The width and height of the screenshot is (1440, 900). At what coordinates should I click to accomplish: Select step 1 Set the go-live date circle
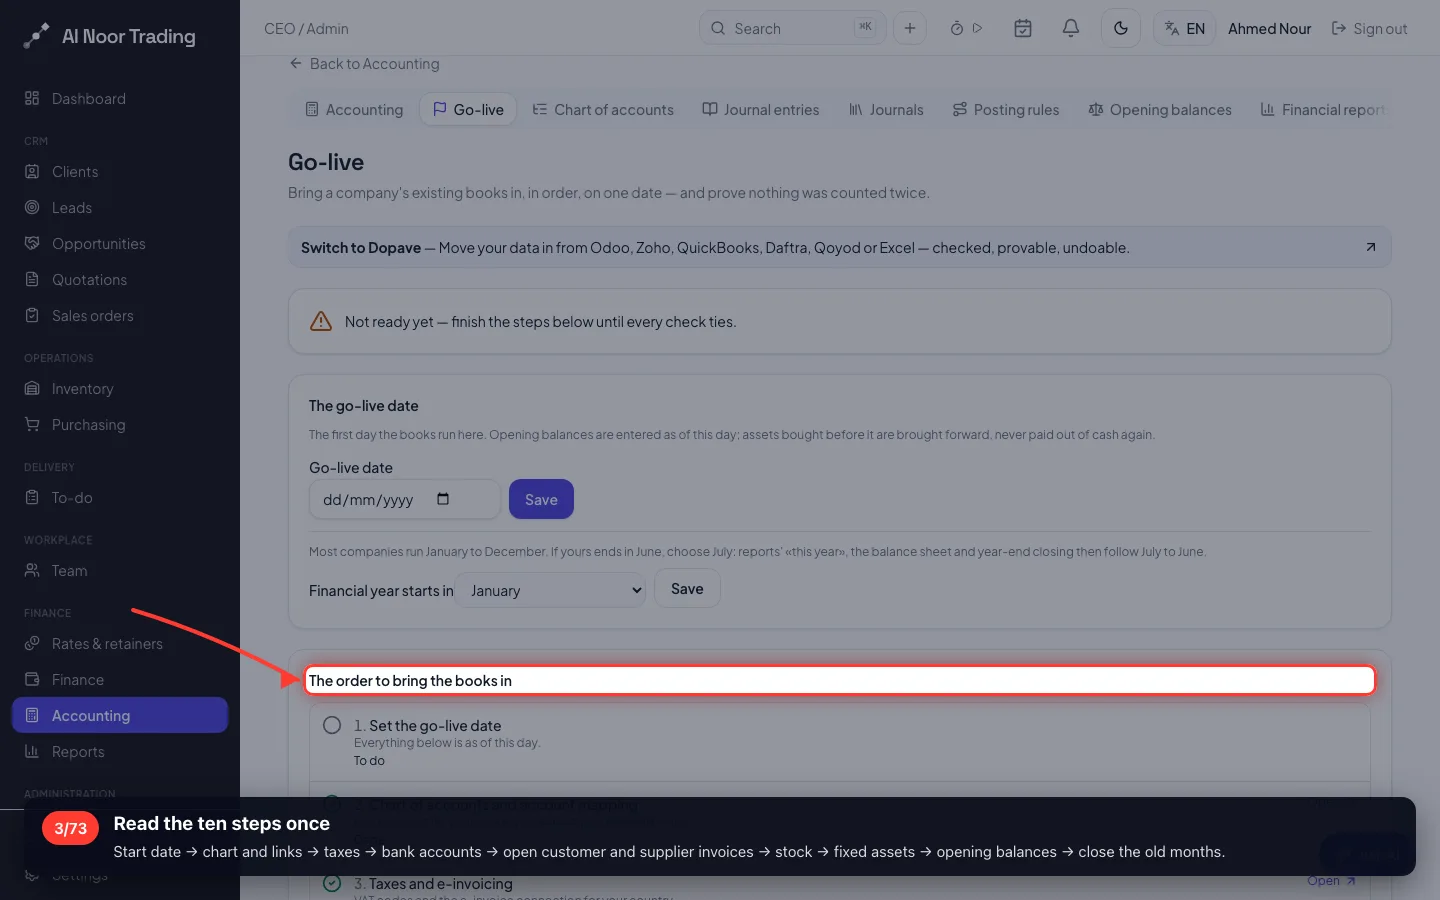pyautogui.click(x=332, y=725)
